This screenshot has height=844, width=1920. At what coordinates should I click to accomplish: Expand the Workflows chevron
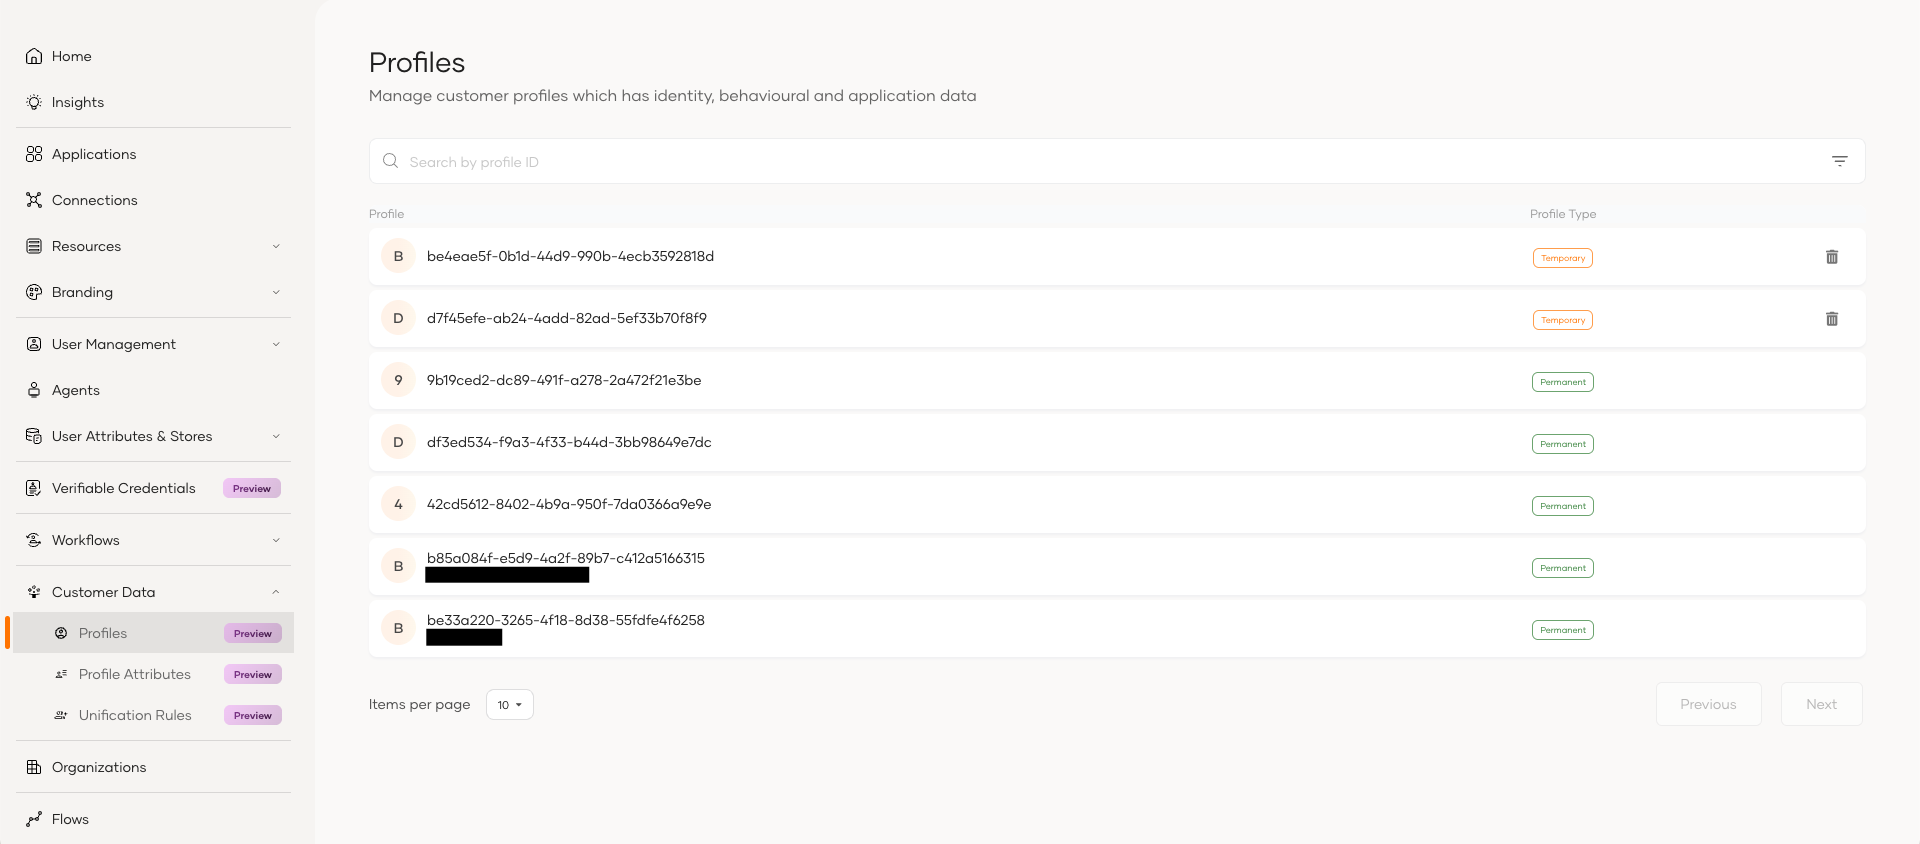(276, 540)
